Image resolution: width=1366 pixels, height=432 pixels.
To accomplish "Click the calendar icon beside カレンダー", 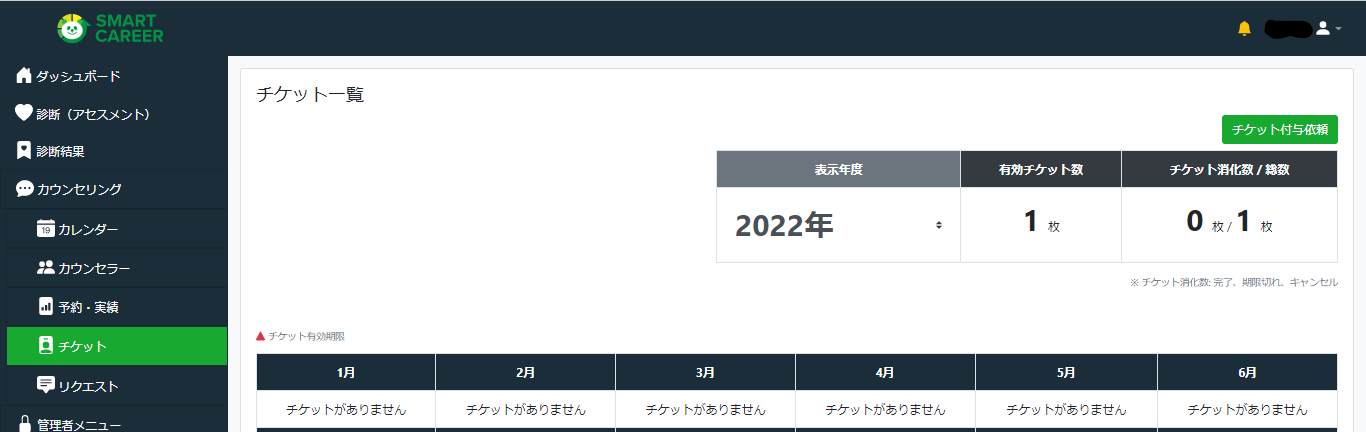I will 45,229.
